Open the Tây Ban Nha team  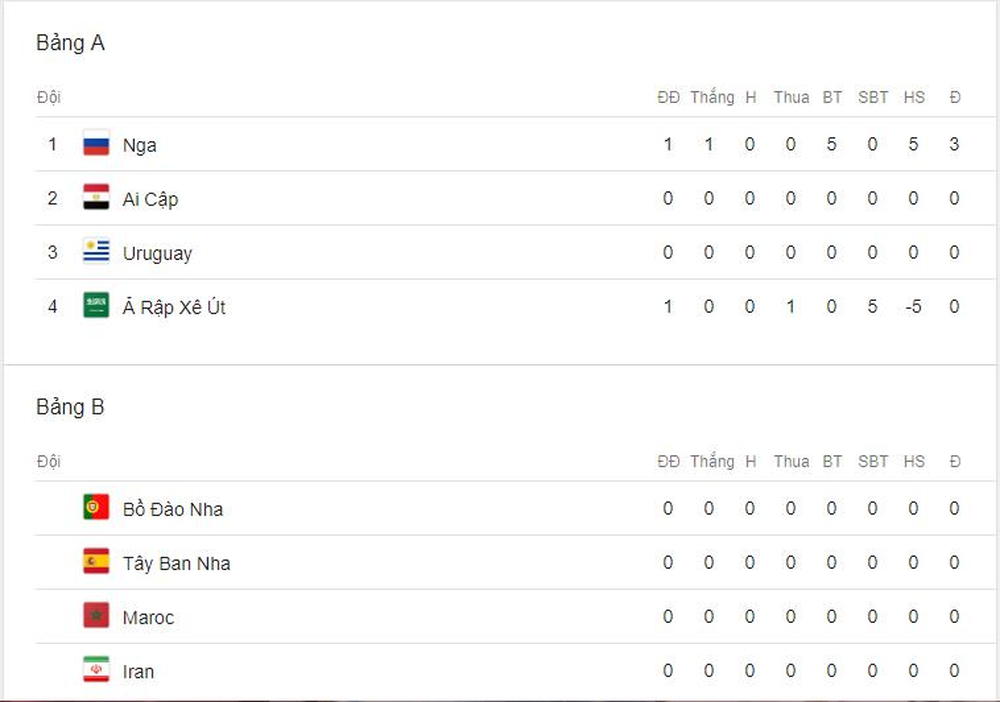[x=177, y=563]
